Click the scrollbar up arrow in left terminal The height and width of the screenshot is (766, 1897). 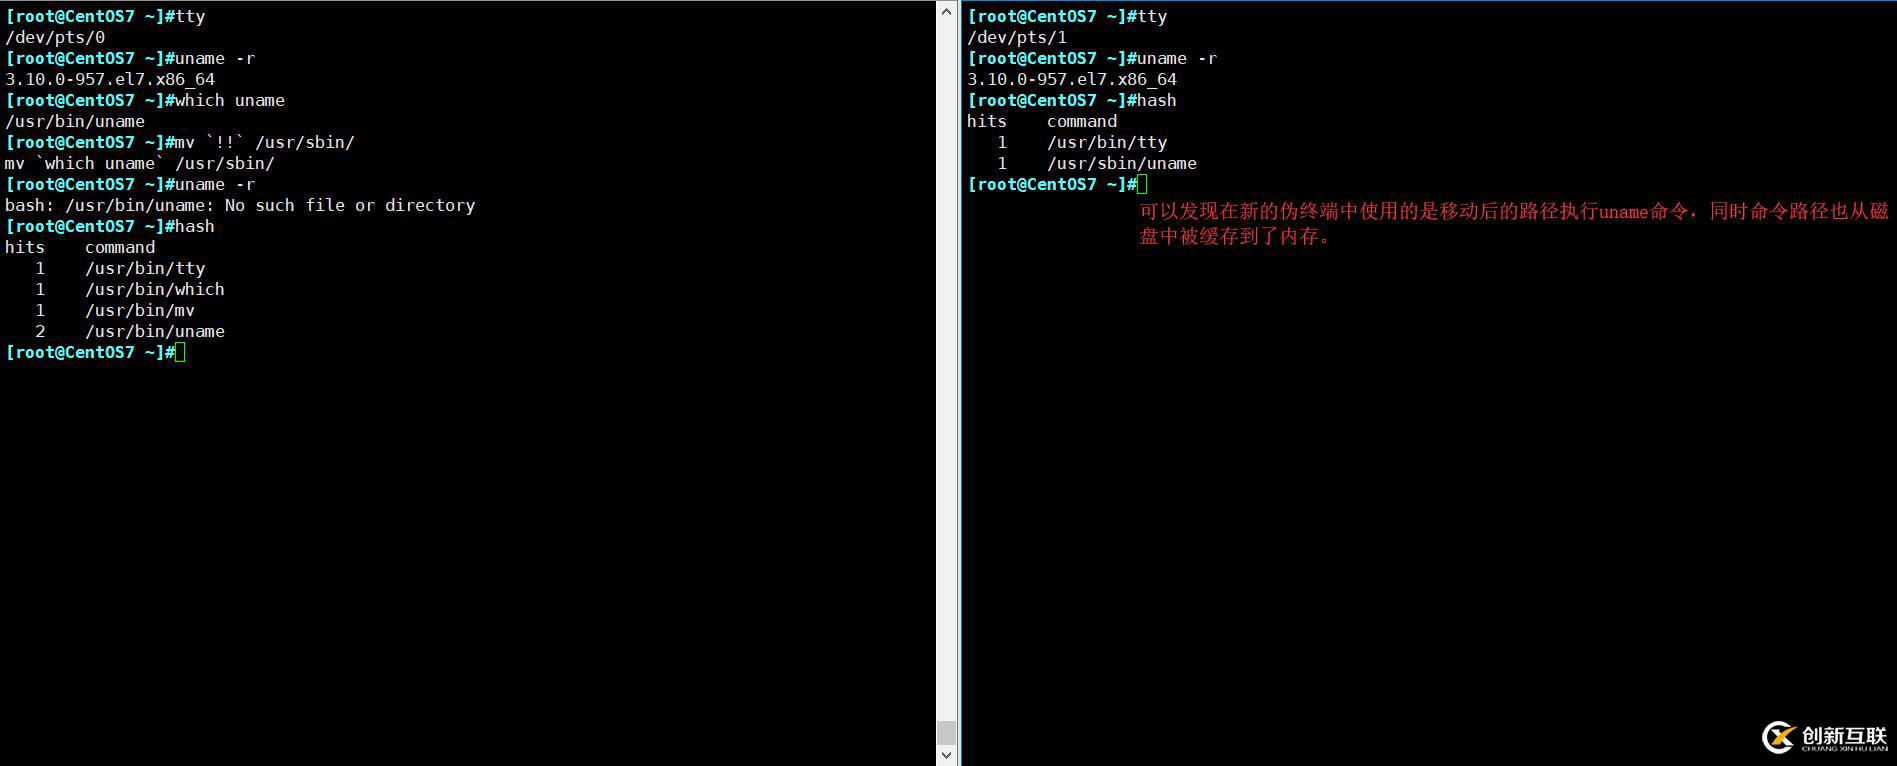pos(946,12)
